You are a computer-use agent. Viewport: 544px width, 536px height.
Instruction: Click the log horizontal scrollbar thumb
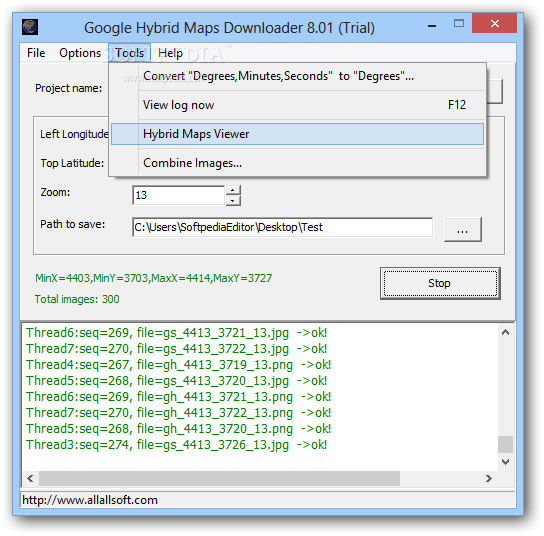(x=219, y=478)
